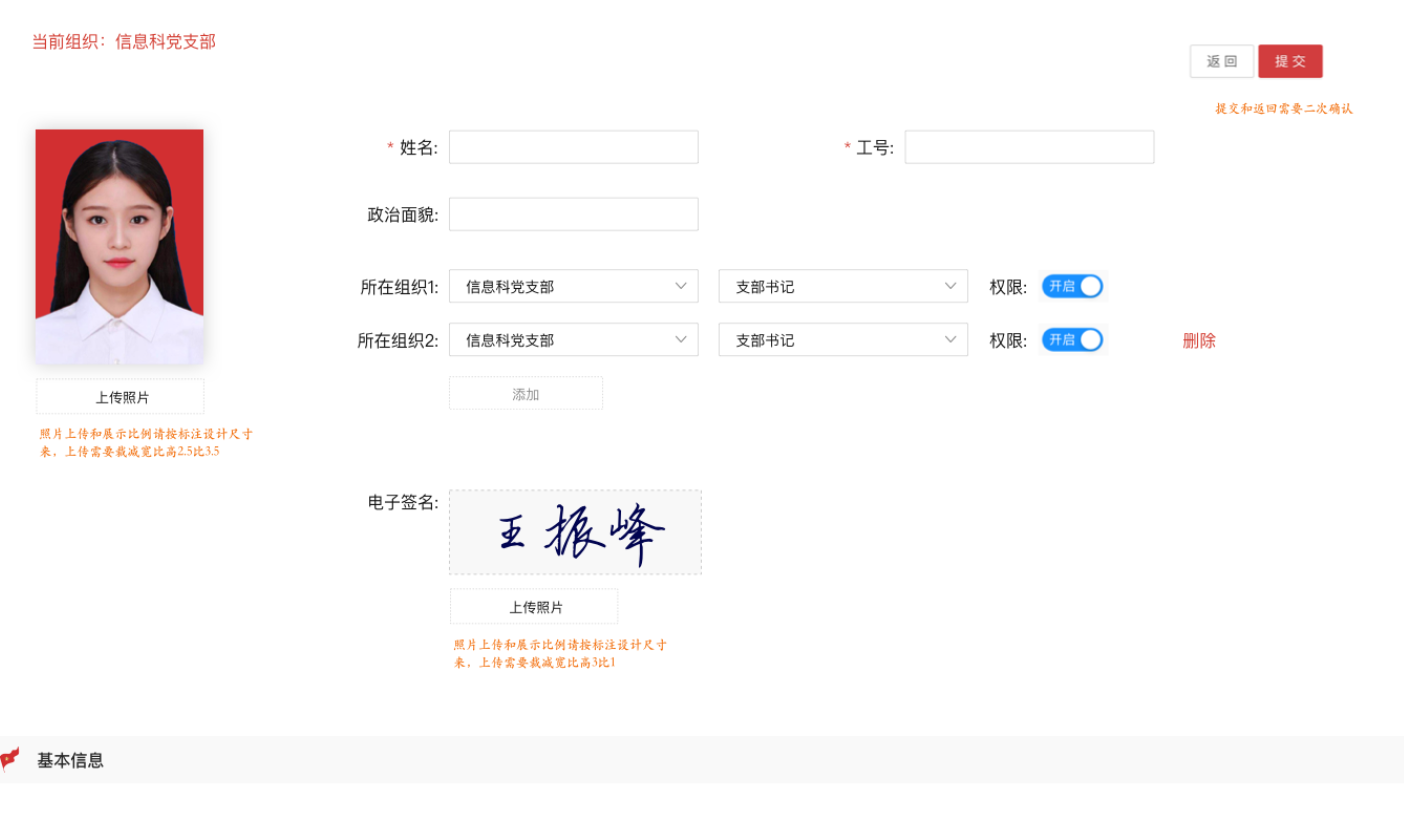Click 删除 link for 所在组织2
This screenshot has width=1404, height=813.
tap(1199, 340)
